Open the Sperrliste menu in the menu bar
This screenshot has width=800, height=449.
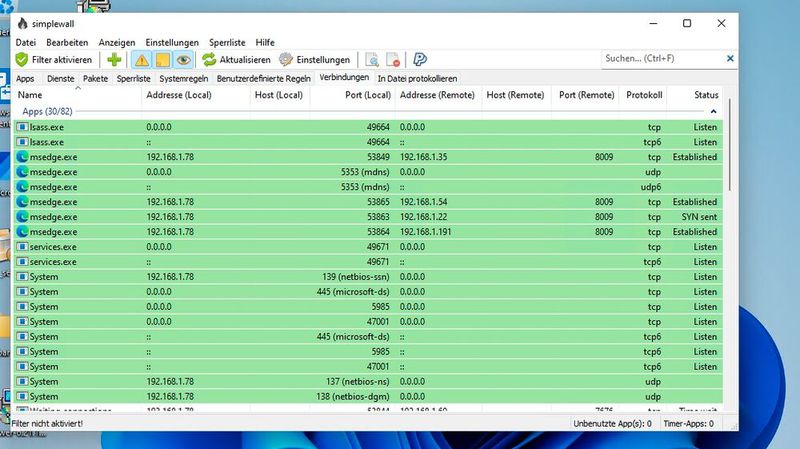click(x=227, y=42)
